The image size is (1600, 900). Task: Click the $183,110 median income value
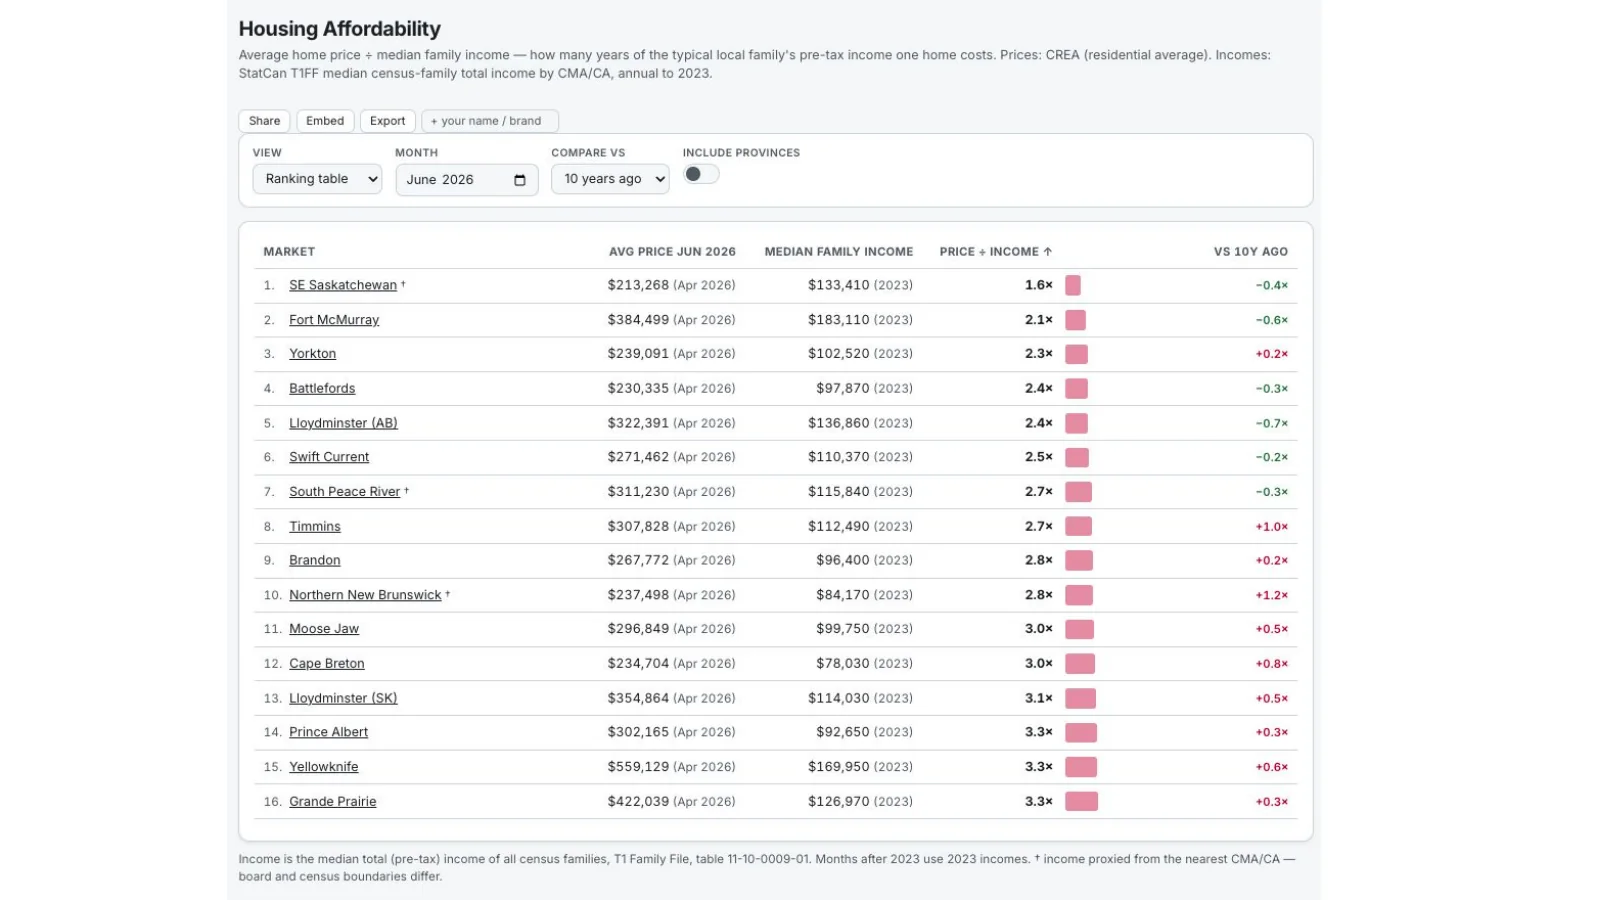pos(839,320)
